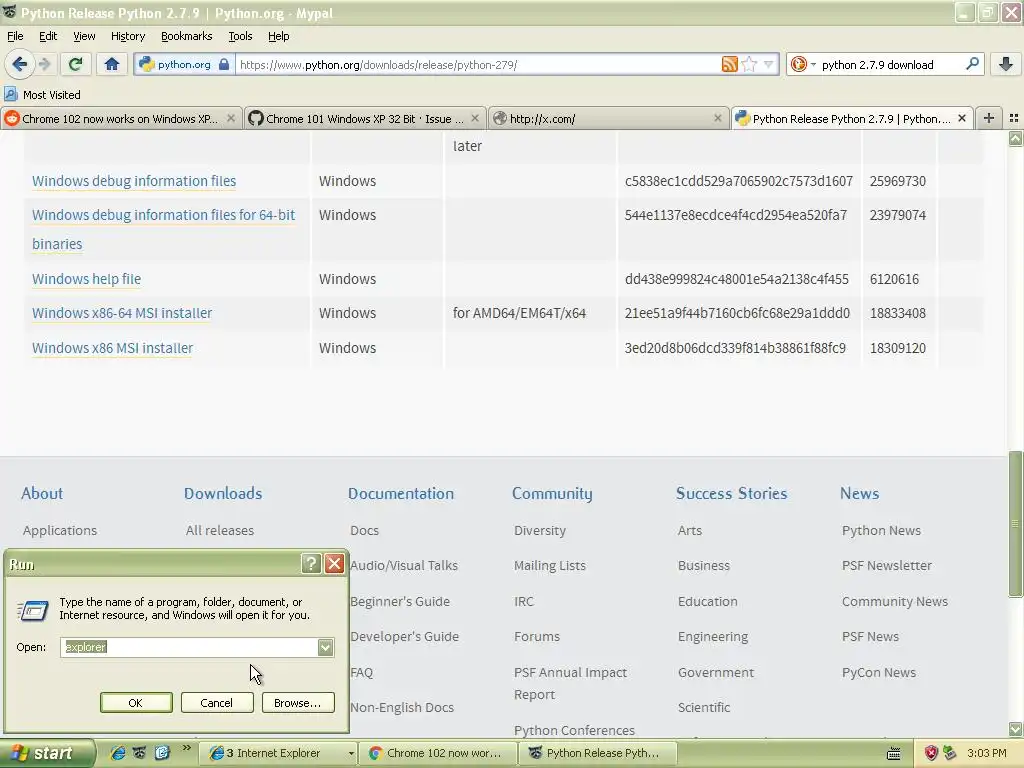Open Windows debug information files link
Viewport: 1024px width, 768px height.
[x=134, y=181]
